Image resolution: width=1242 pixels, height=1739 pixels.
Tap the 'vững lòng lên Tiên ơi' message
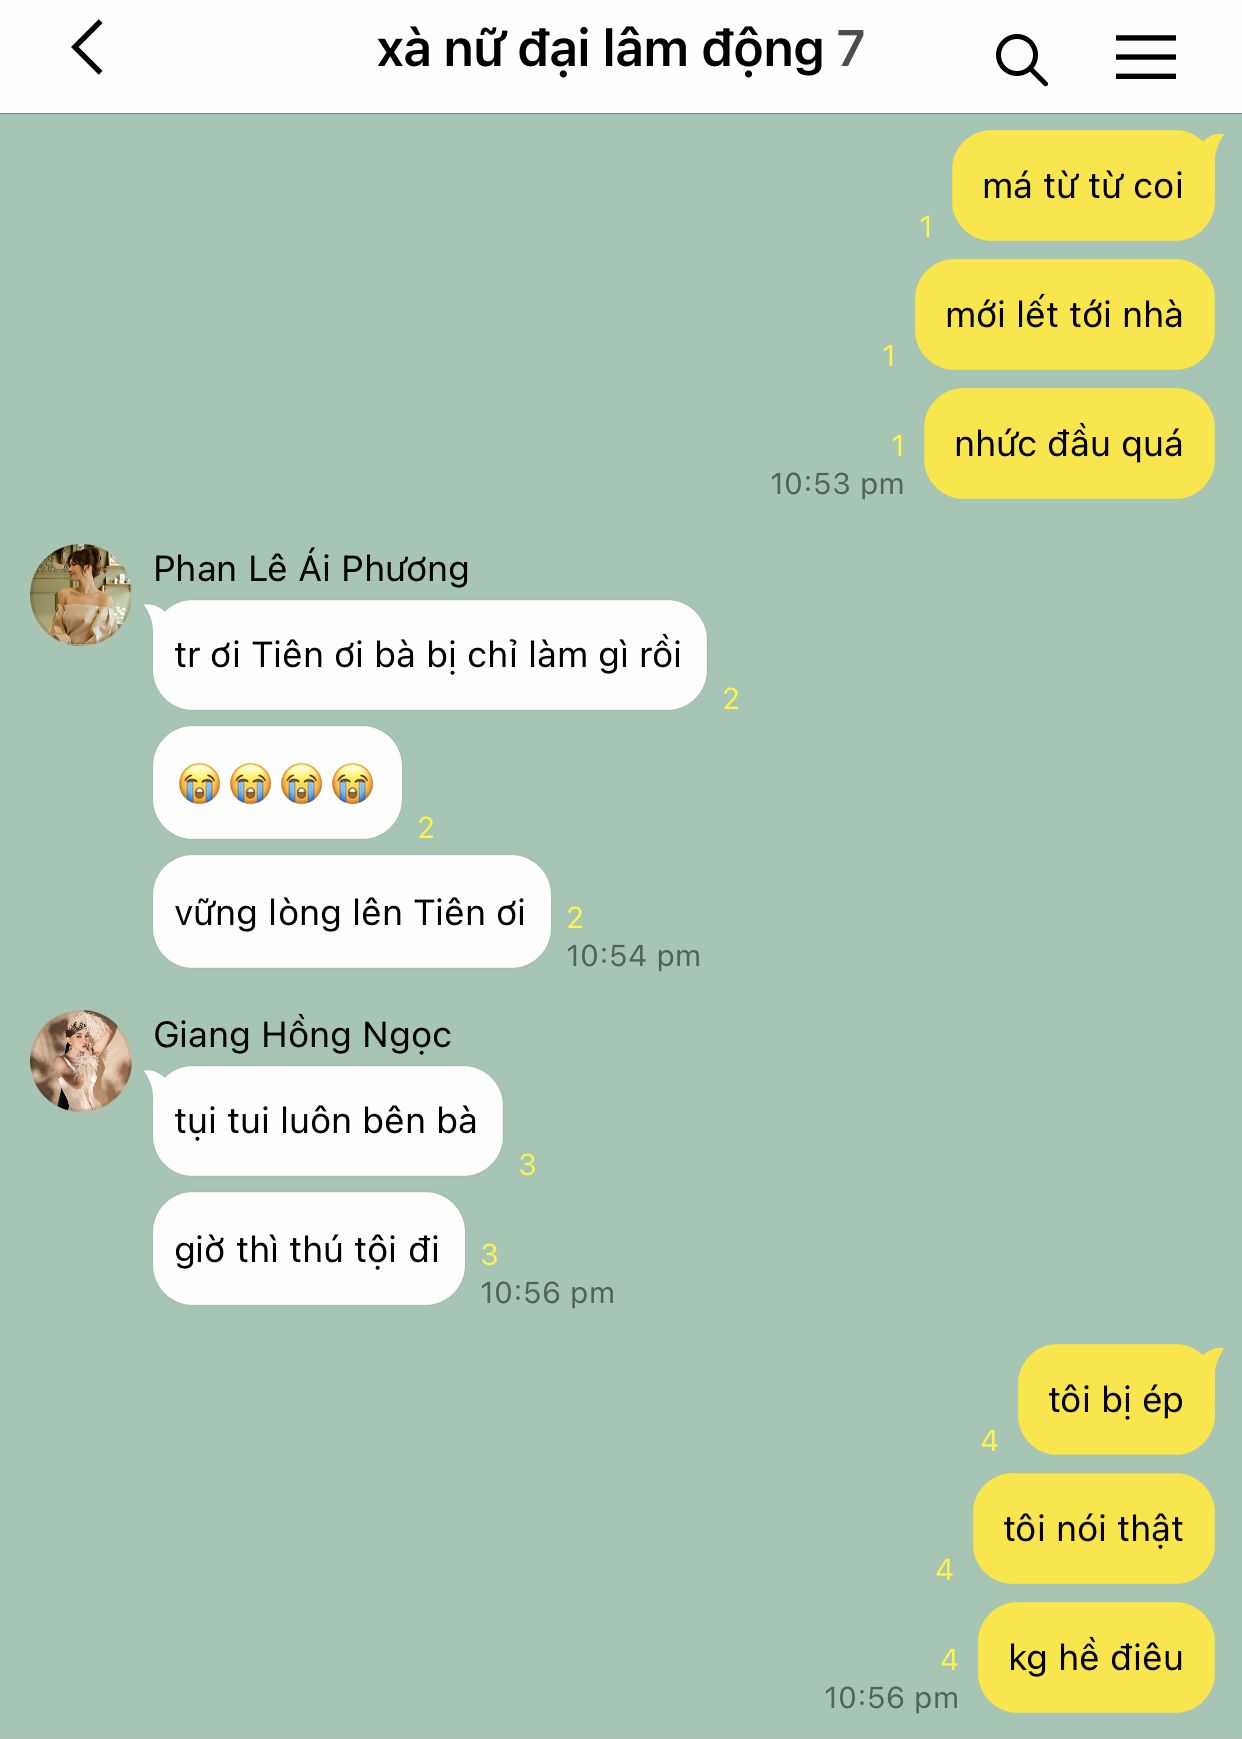tap(351, 912)
